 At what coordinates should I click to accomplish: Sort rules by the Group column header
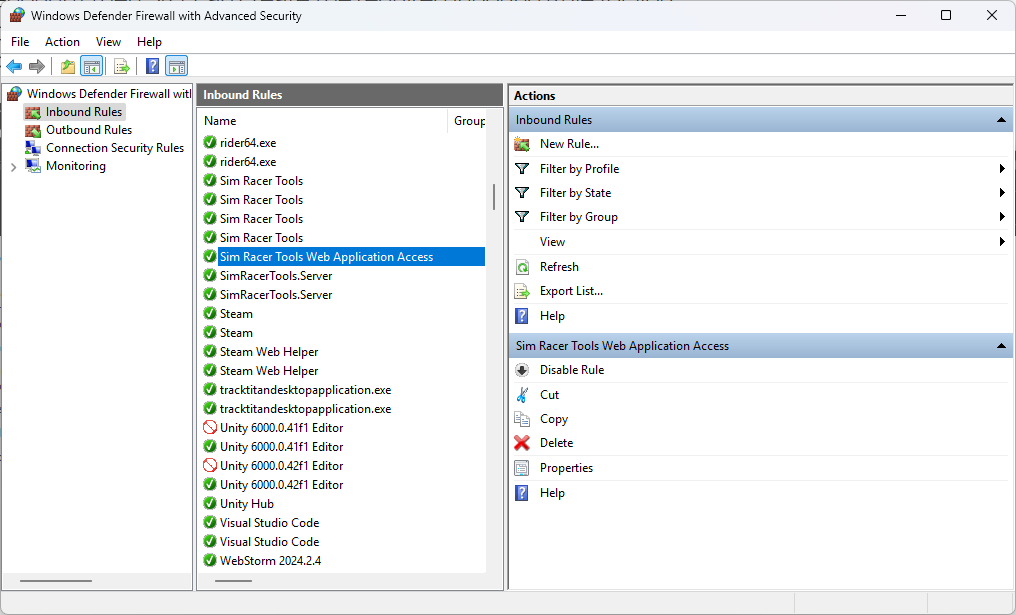pyautogui.click(x=468, y=121)
